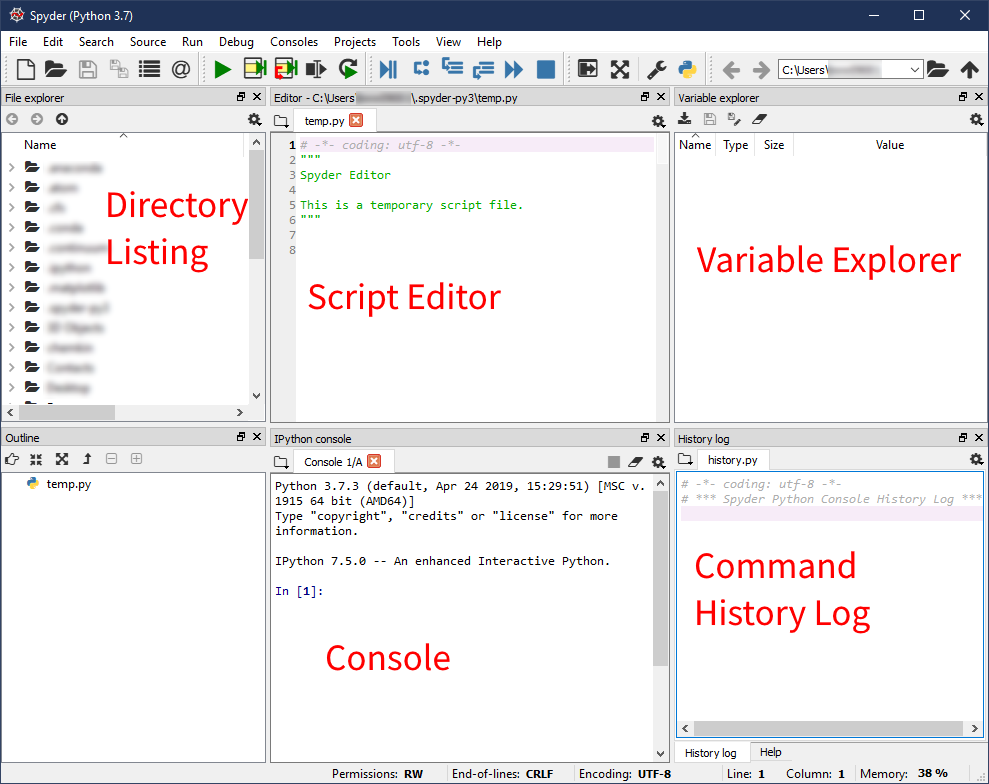
Task: Open the @ symbol finder
Action: tap(181, 69)
